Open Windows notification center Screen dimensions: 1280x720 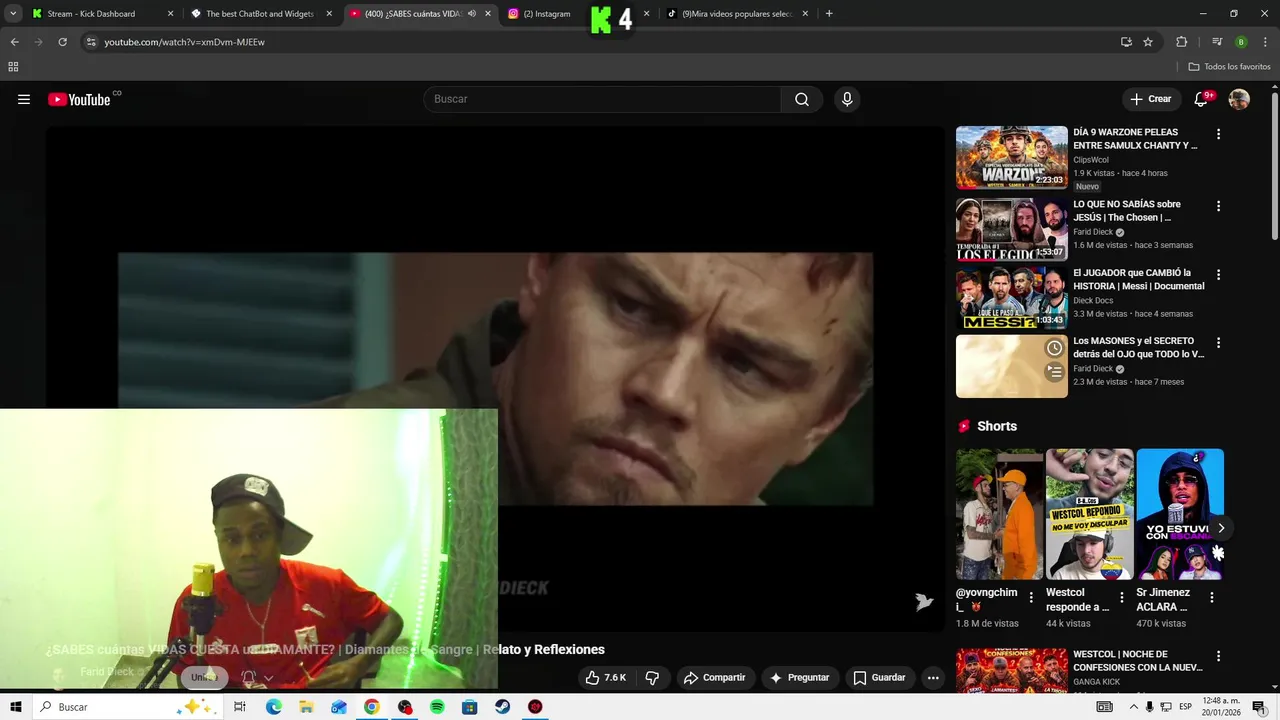pos(1258,707)
